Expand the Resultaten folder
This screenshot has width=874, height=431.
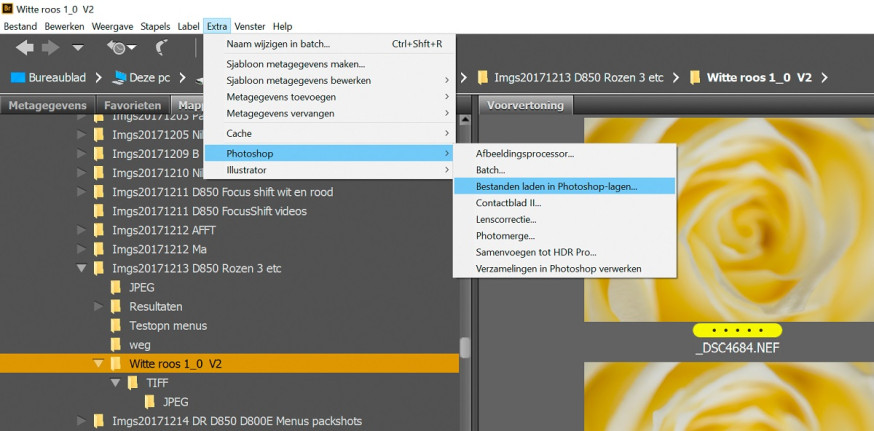click(x=98, y=307)
